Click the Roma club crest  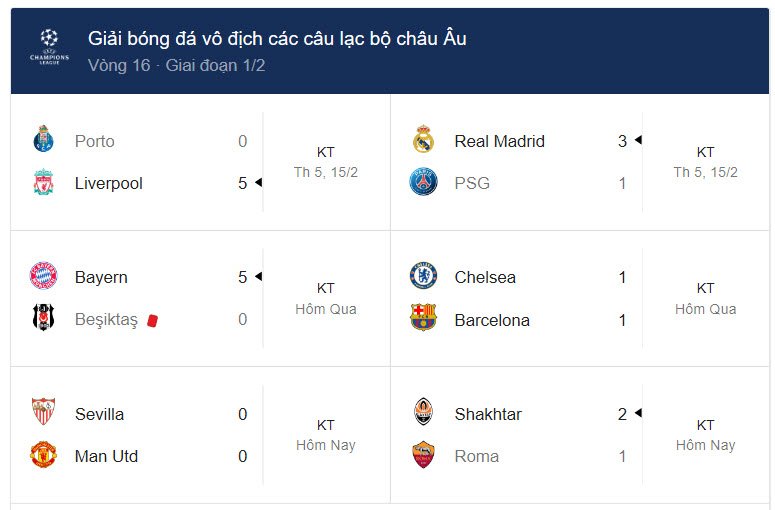click(424, 454)
